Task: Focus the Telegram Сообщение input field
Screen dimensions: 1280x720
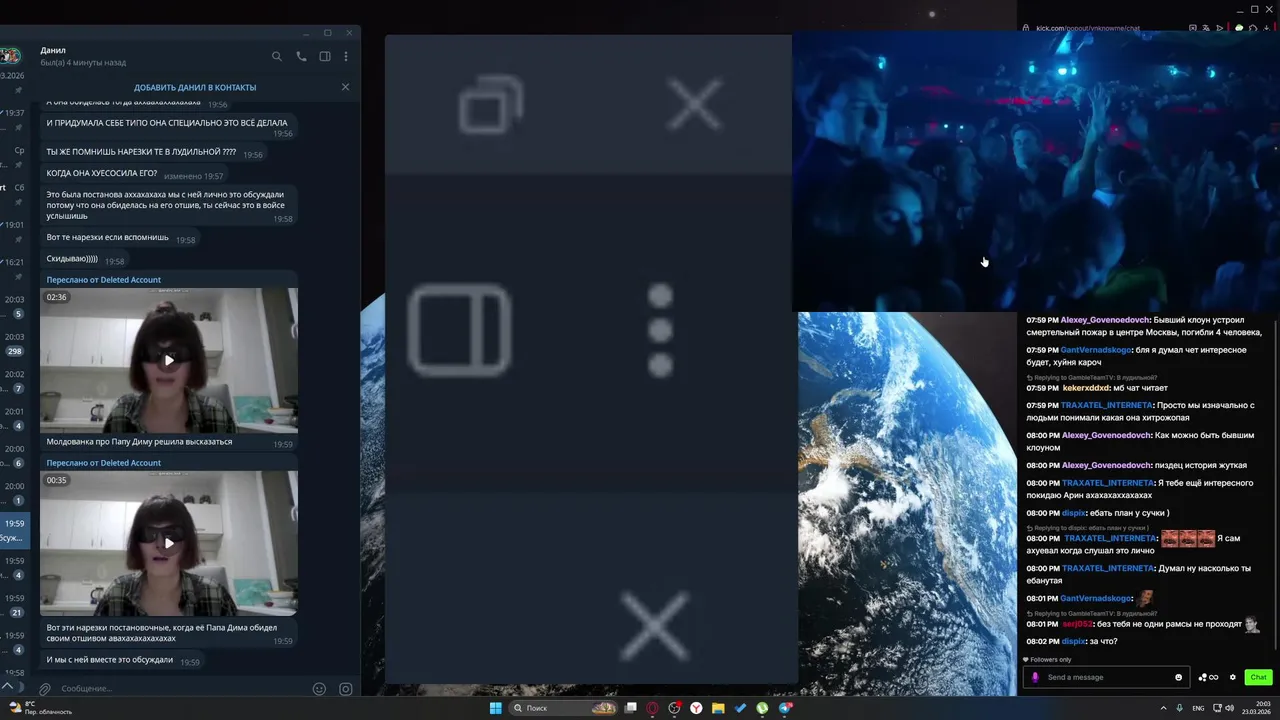Action: click(182, 689)
